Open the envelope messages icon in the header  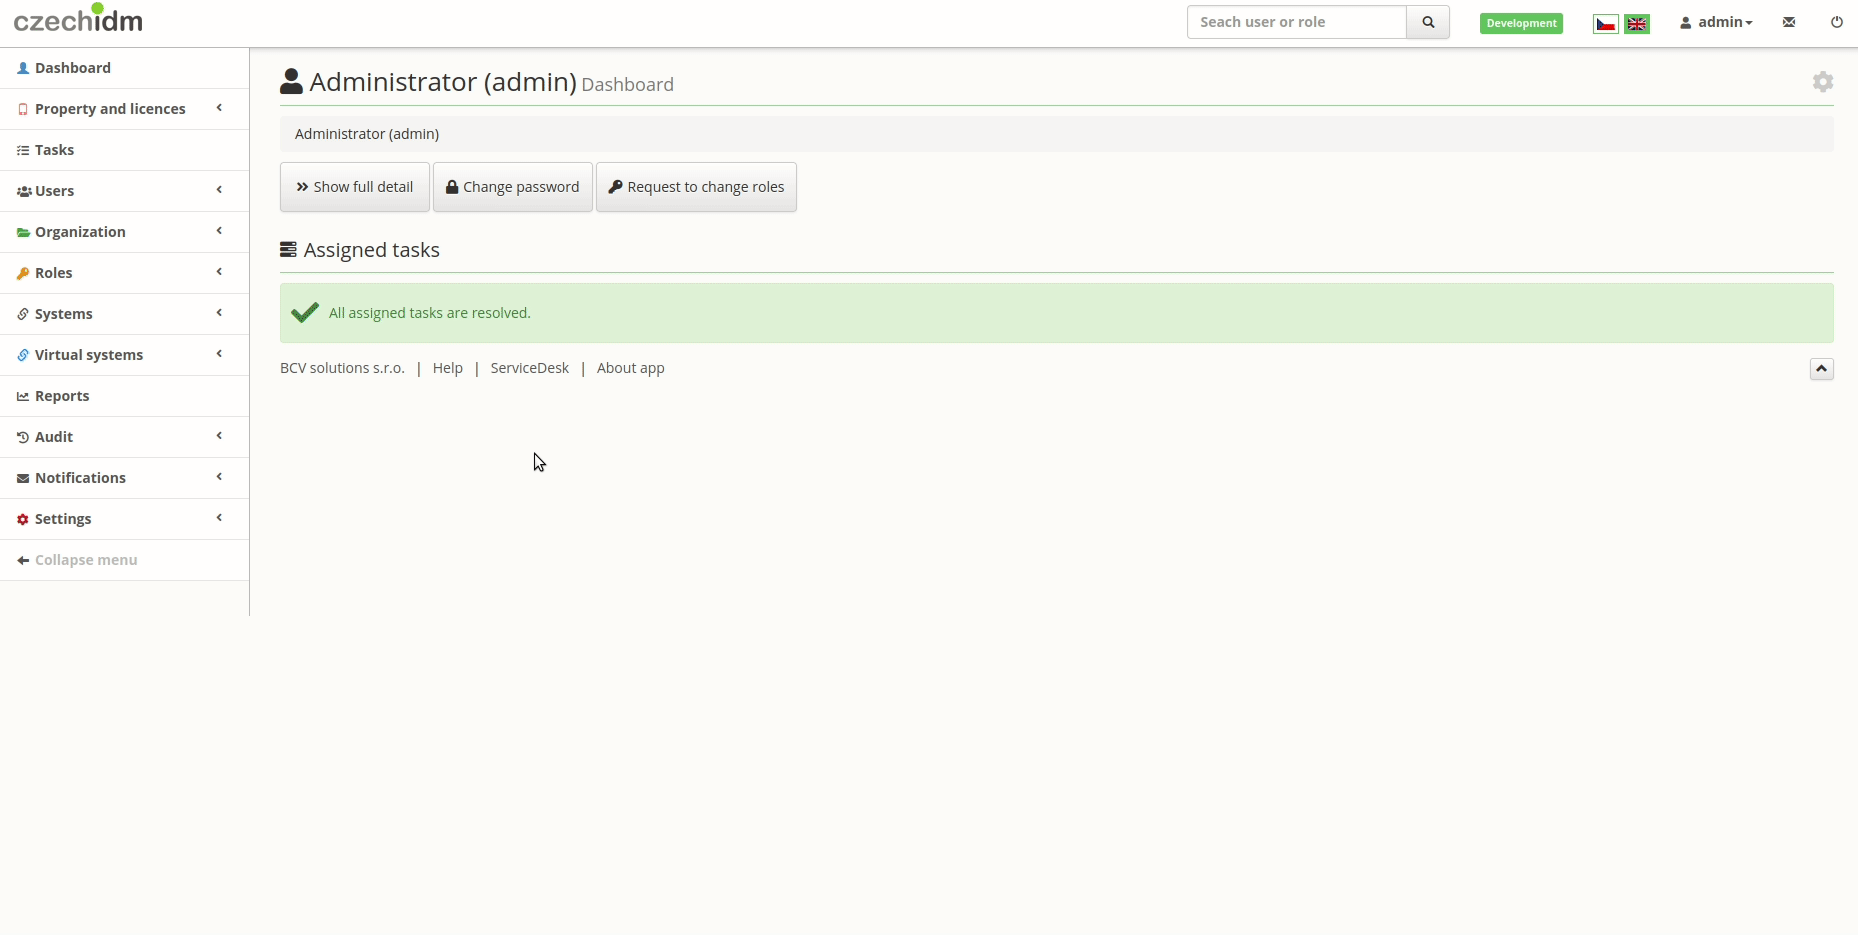(x=1789, y=22)
